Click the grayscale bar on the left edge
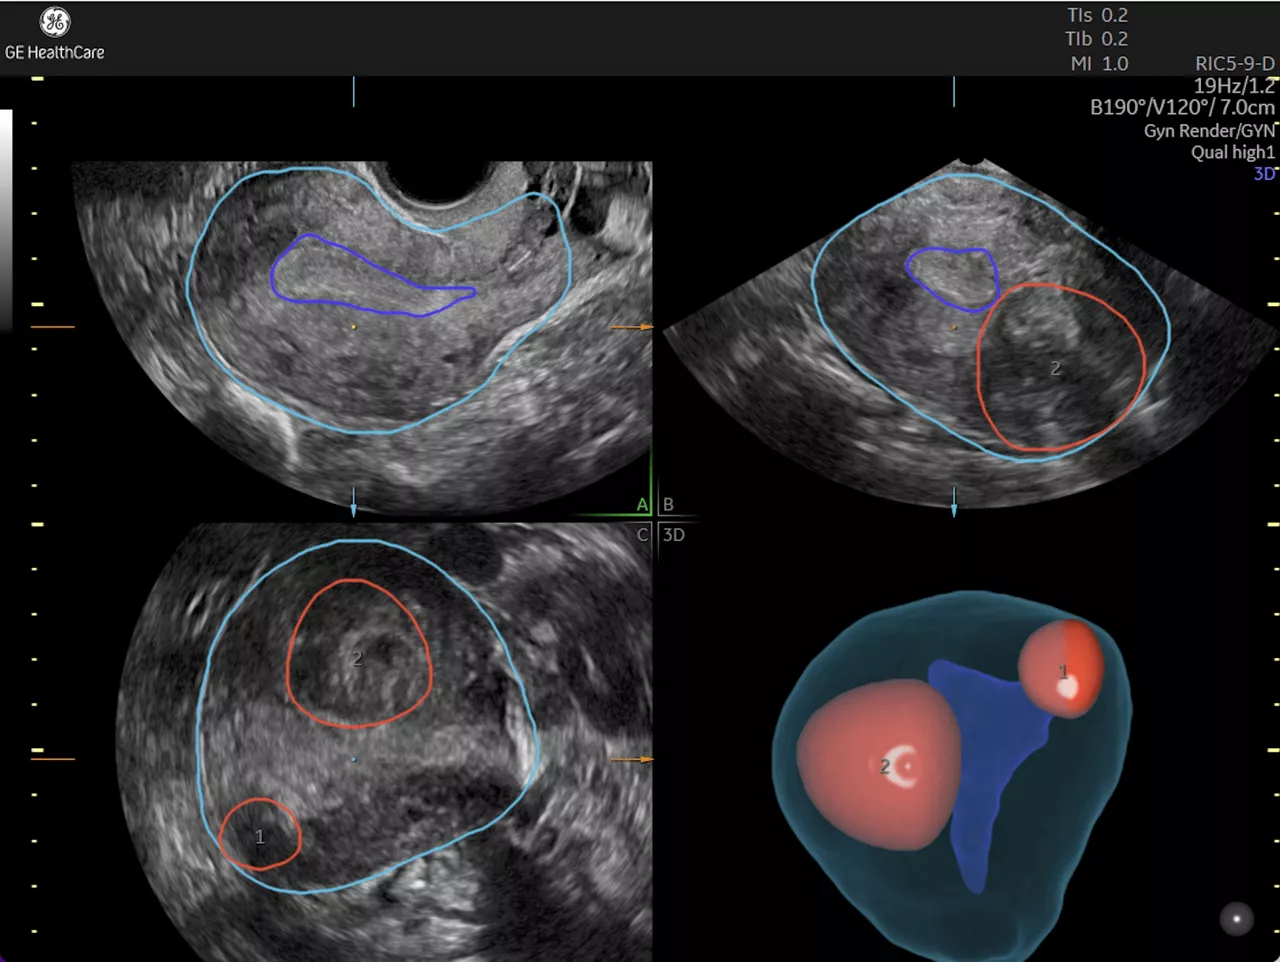Image resolution: width=1280 pixels, height=962 pixels. pos(6,220)
